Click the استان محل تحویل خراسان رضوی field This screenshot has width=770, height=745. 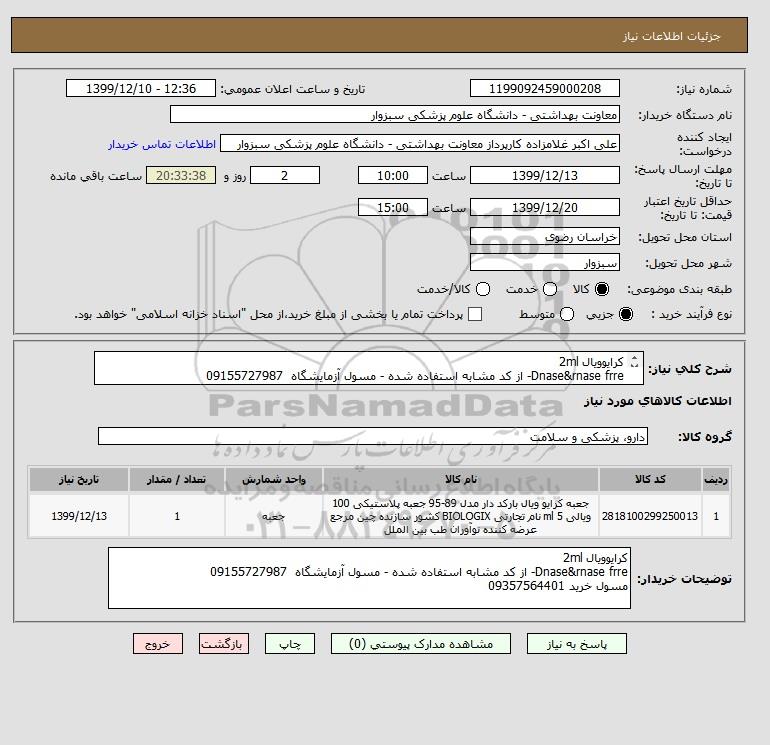click(545, 237)
